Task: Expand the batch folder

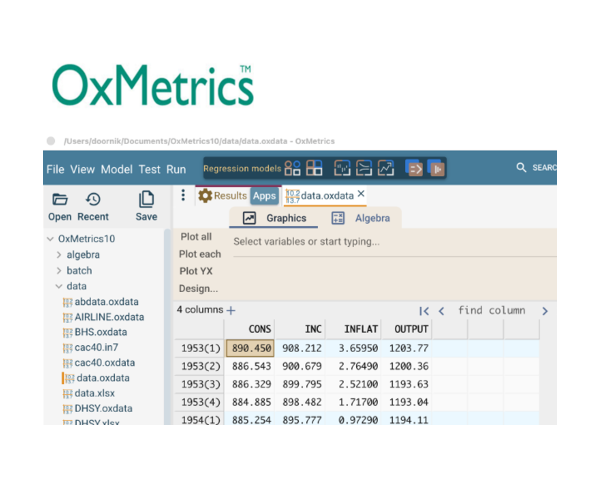Action: point(59,271)
